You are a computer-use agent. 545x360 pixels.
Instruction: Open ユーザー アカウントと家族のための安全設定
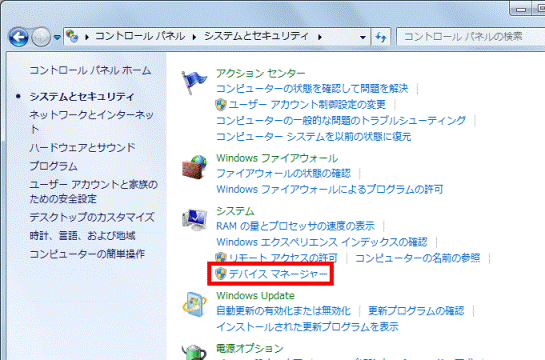pos(93,191)
